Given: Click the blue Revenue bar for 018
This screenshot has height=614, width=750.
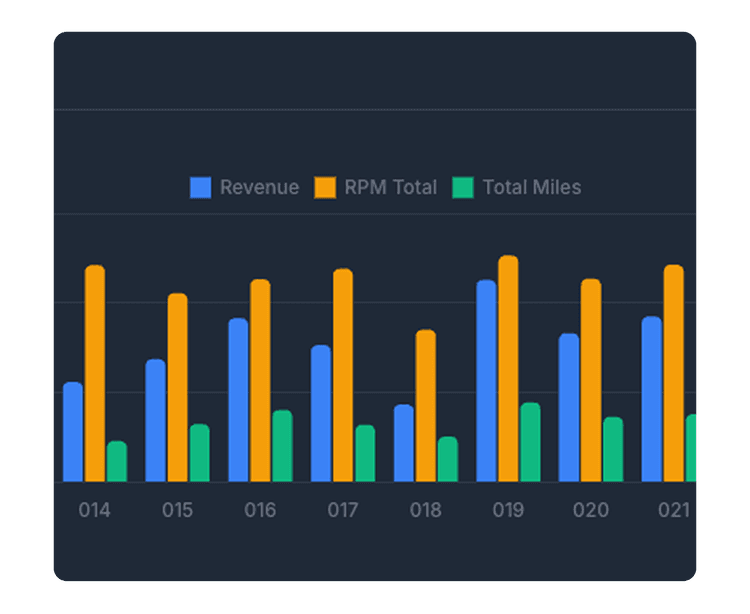Looking at the screenshot, I should (404, 443).
